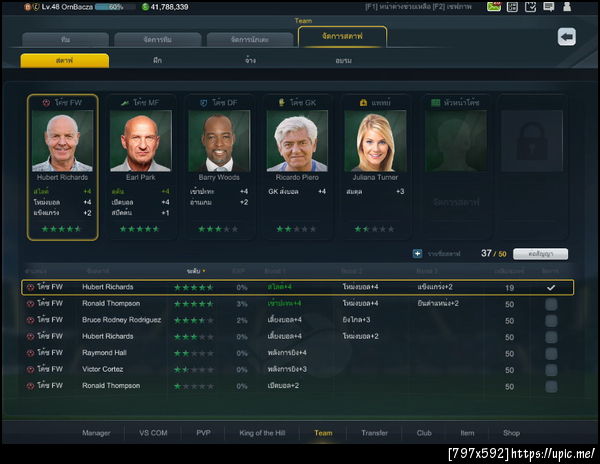Select Earl Park MF coach portrait
The image size is (600, 464).
[x=141, y=140]
